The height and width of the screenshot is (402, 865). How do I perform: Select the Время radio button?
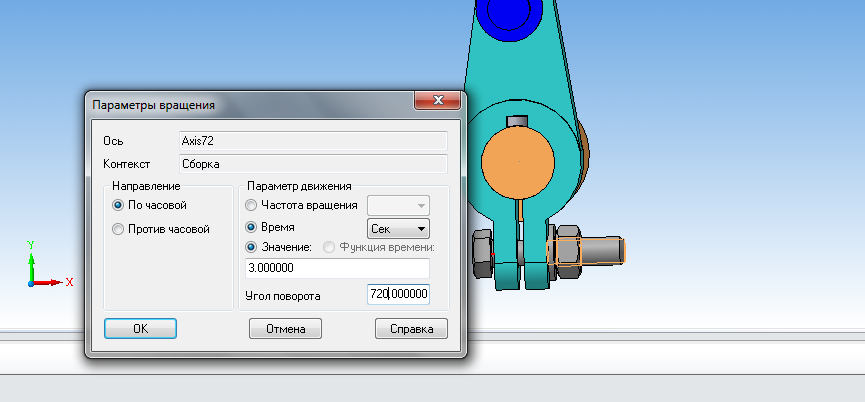251,228
